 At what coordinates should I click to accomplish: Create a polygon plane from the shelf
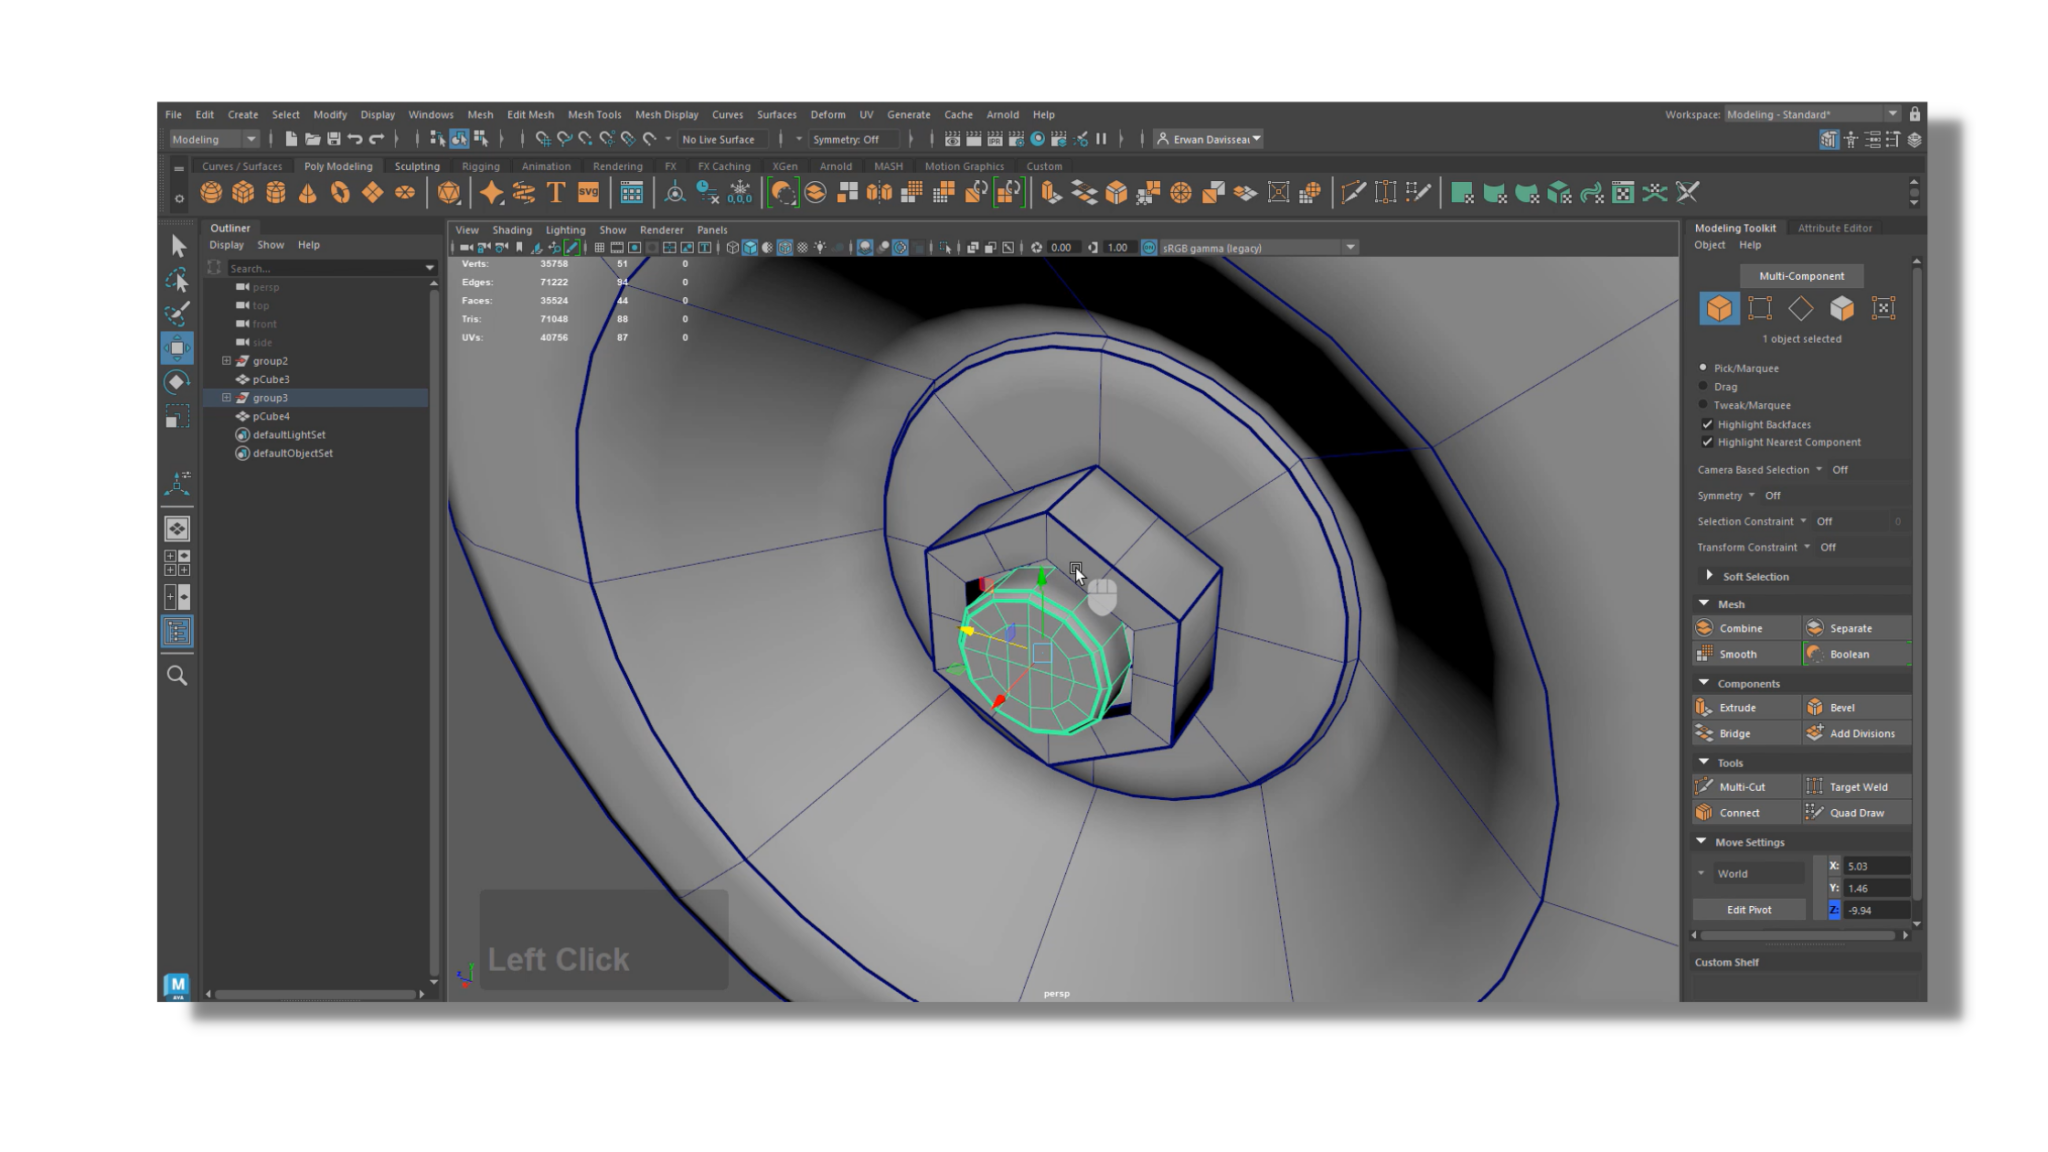[x=372, y=193]
